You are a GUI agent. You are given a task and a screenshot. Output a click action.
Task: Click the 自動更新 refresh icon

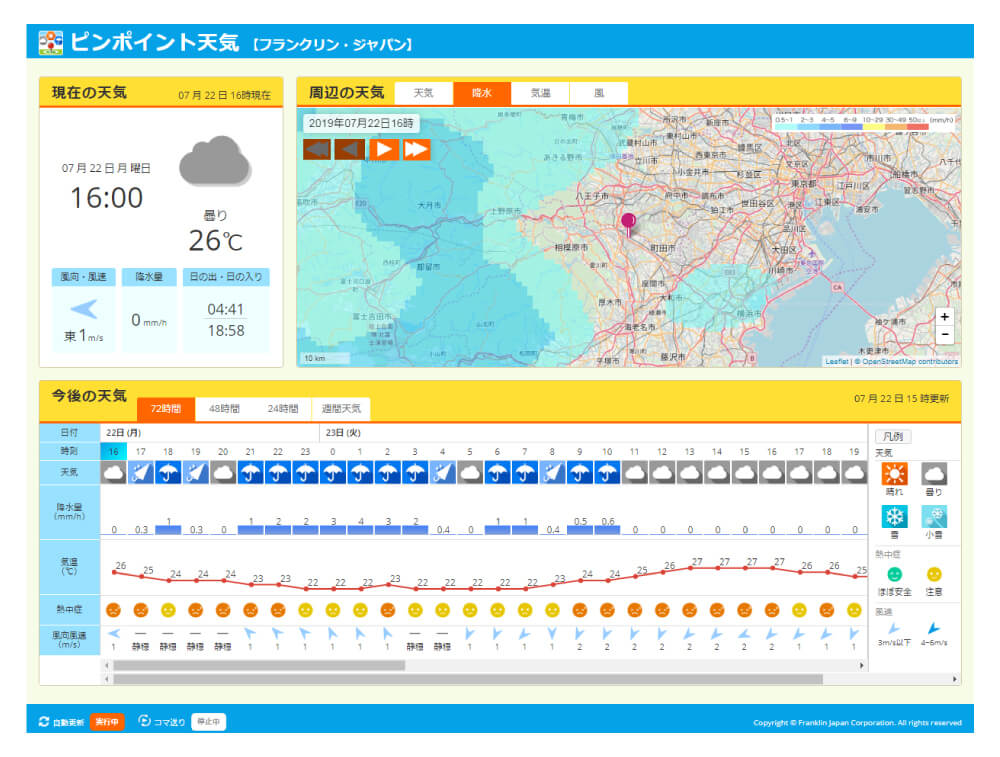[x=44, y=721]
